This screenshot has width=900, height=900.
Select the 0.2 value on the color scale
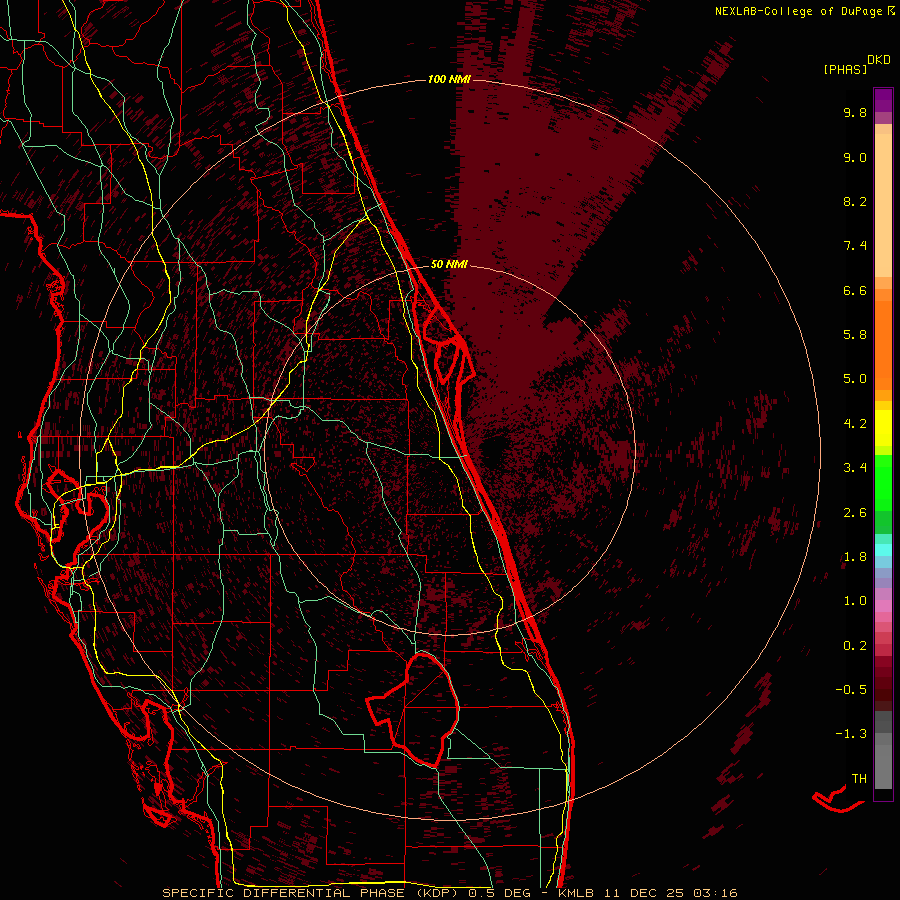point(855,646)
